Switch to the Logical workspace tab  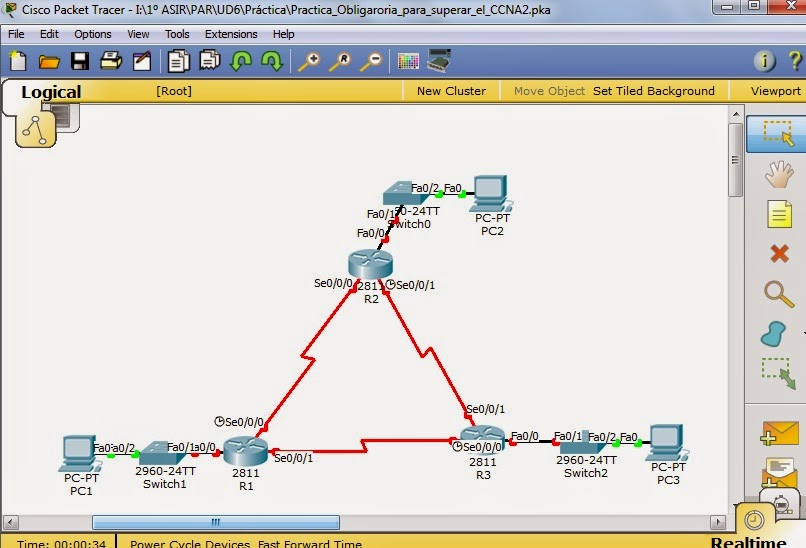click(51, 92)
